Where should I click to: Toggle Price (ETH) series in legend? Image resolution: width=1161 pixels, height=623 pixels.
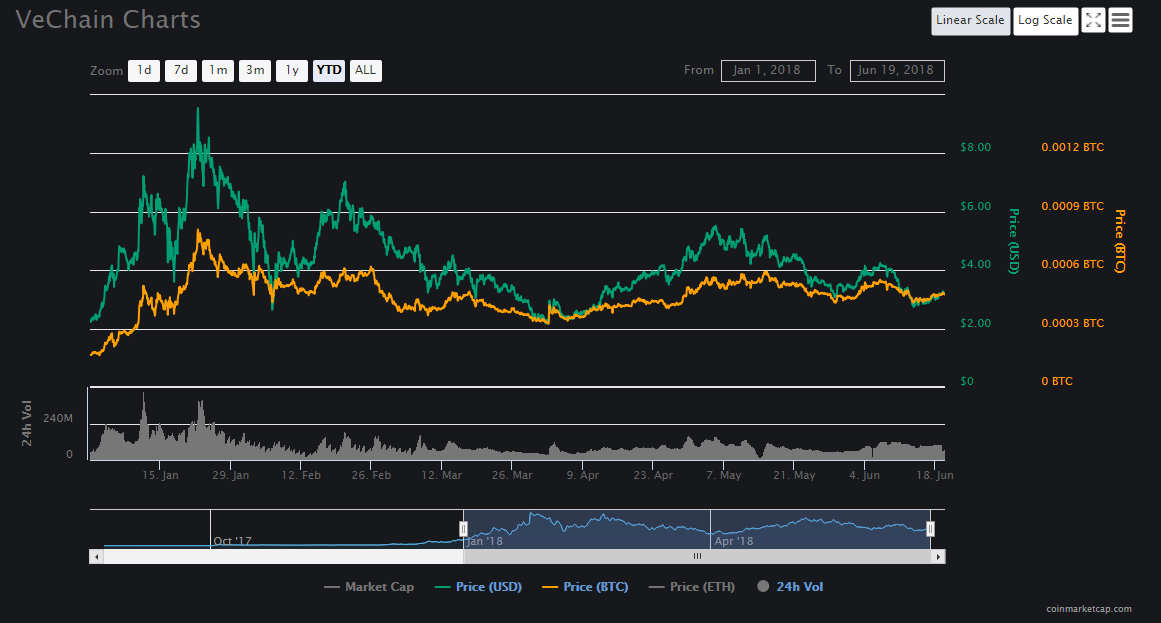[x=692, y=587]
